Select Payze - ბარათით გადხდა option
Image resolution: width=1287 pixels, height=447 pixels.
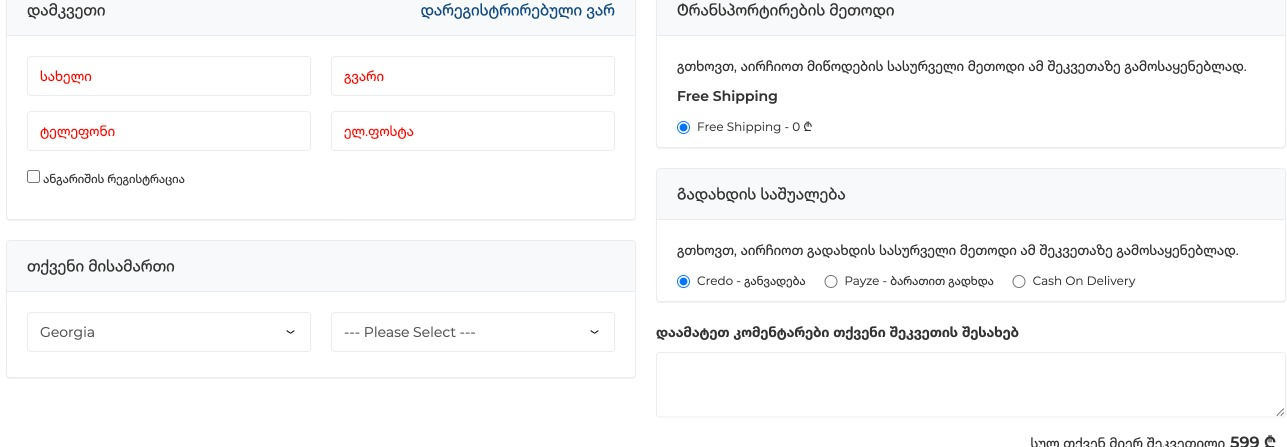click(x=831, y=282)
